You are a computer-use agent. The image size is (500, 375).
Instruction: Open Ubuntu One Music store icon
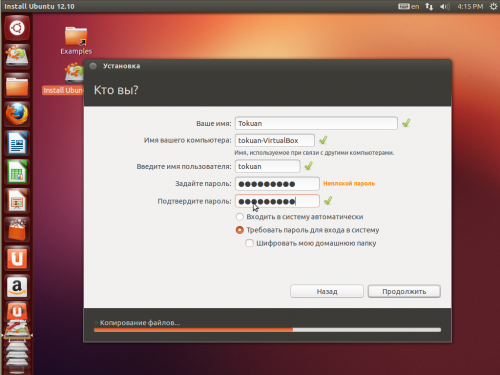point(17,311)
